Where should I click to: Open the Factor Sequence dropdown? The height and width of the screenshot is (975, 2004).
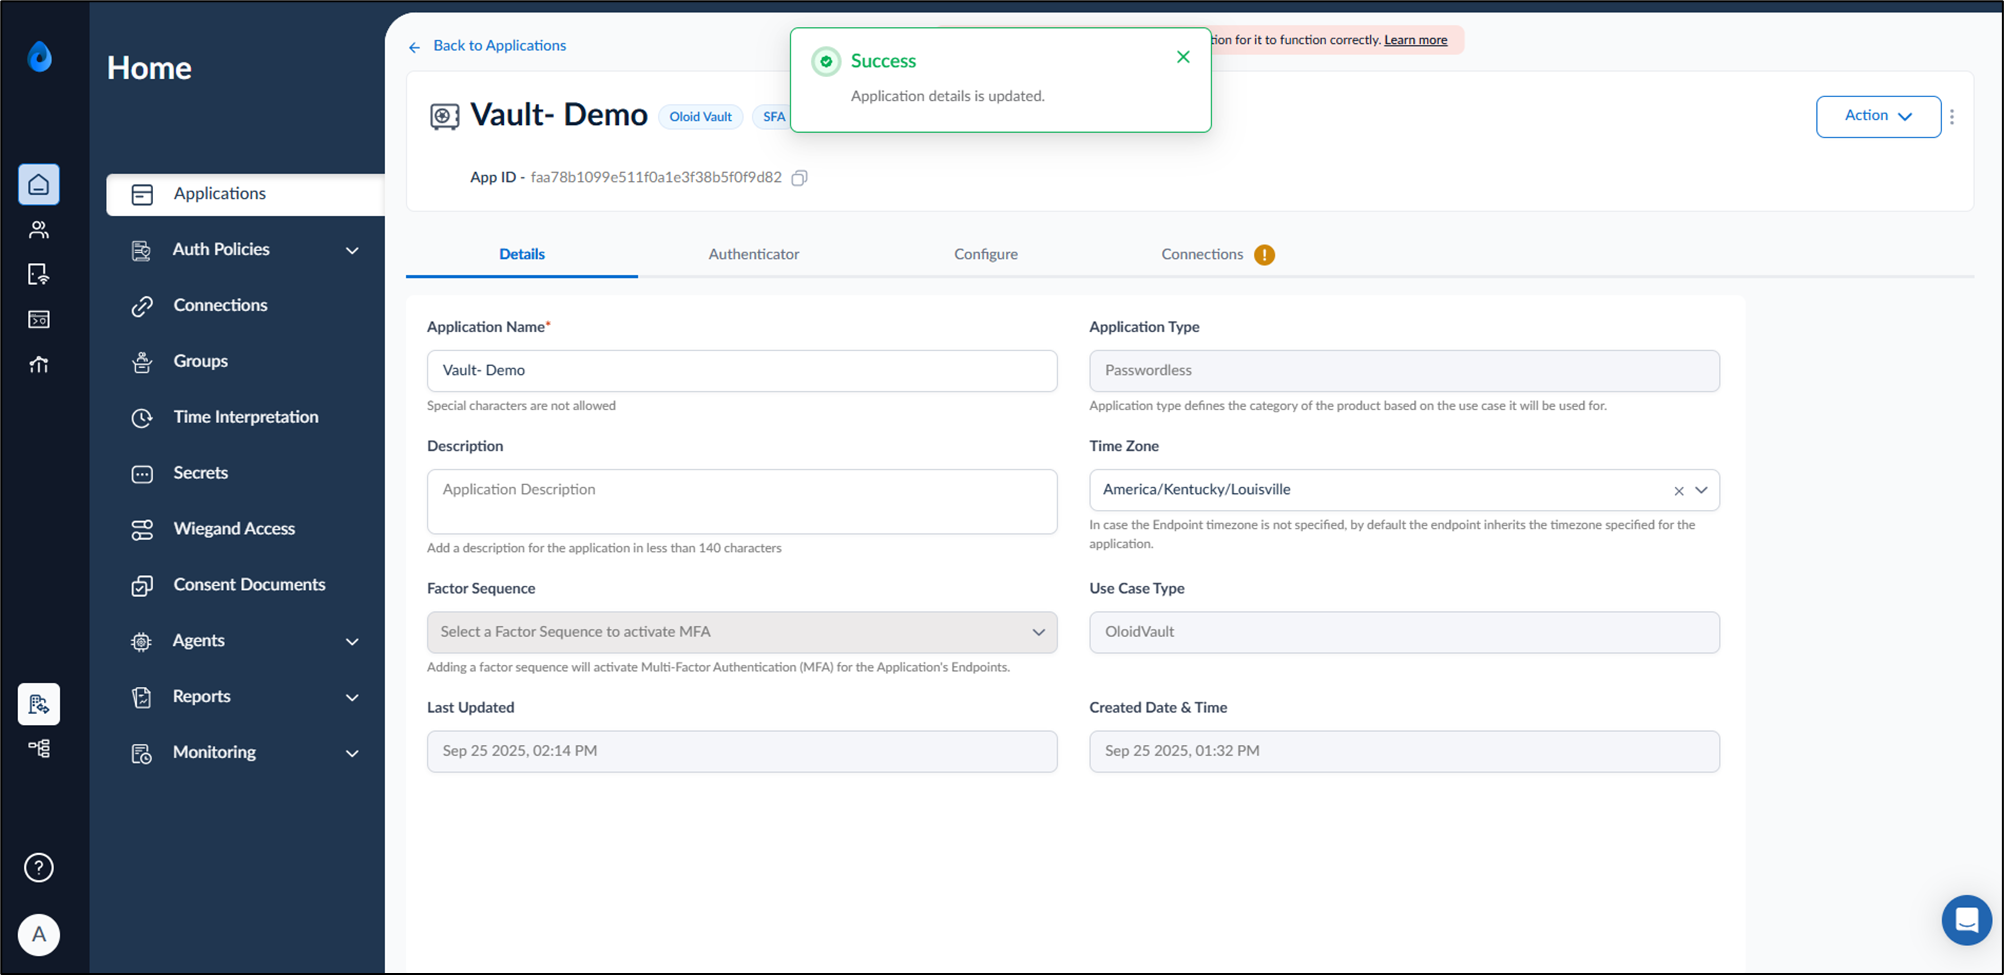coord(742,632)
